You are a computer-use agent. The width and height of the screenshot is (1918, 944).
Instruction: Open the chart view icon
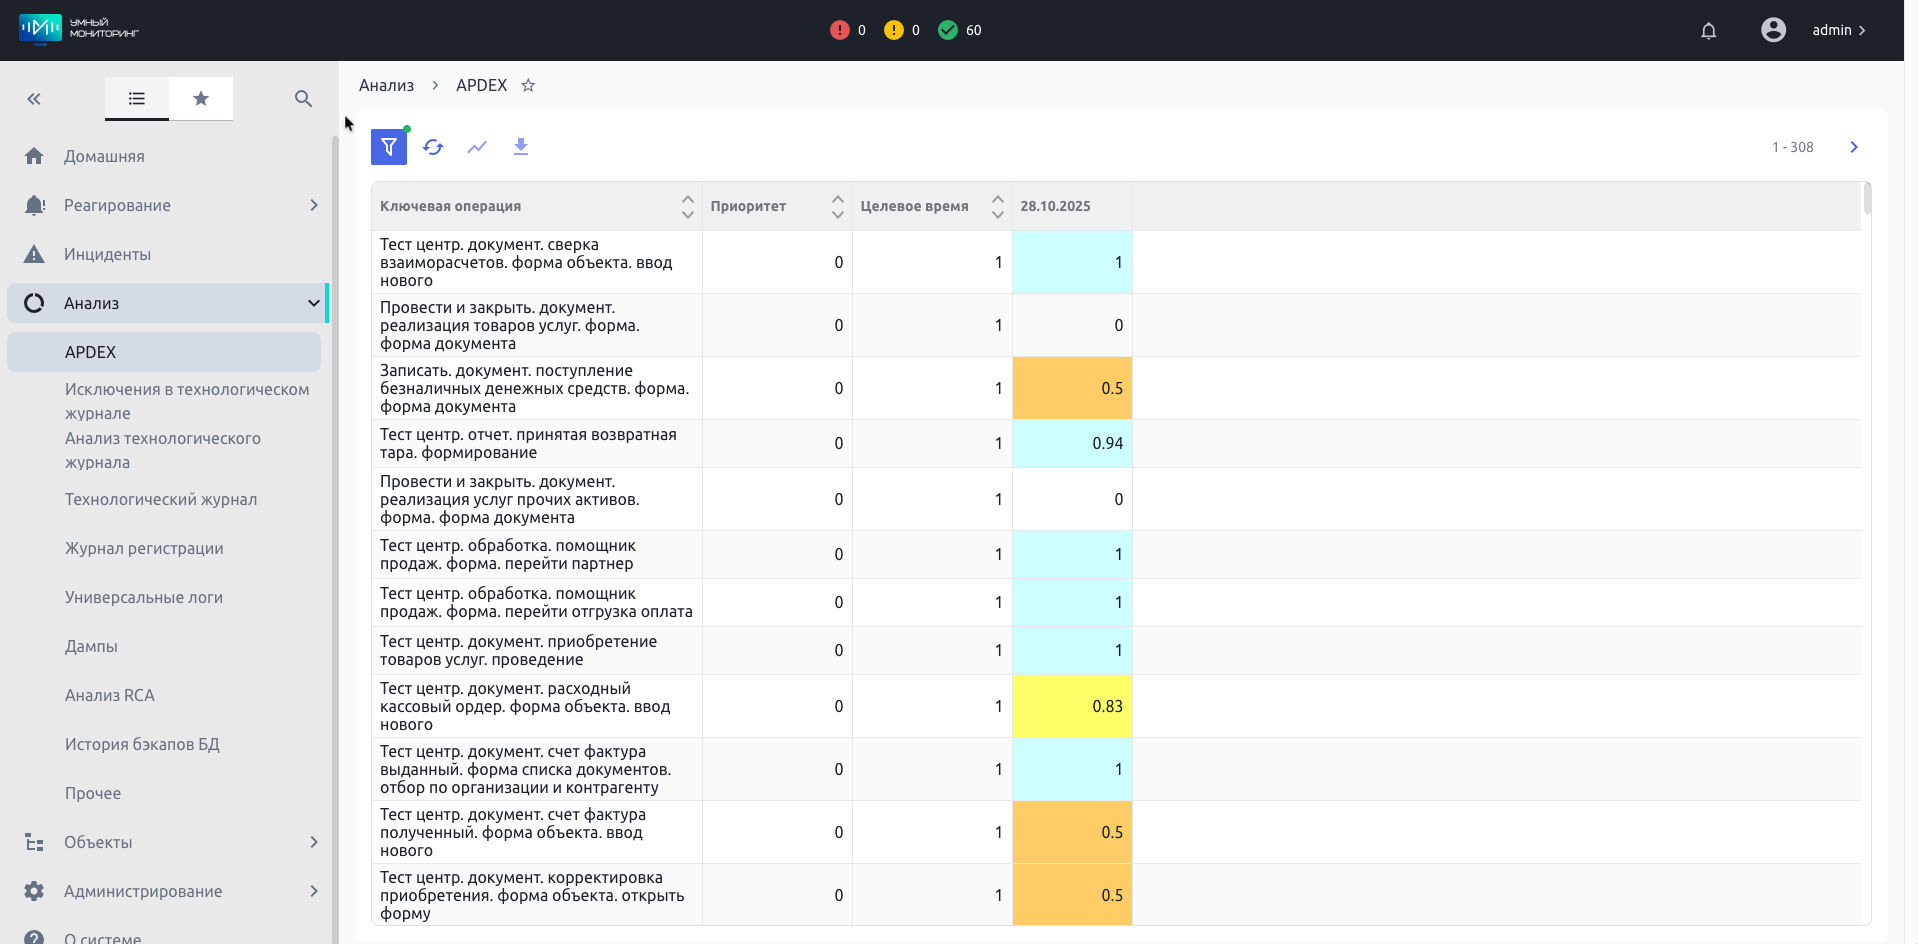point(477,147)
